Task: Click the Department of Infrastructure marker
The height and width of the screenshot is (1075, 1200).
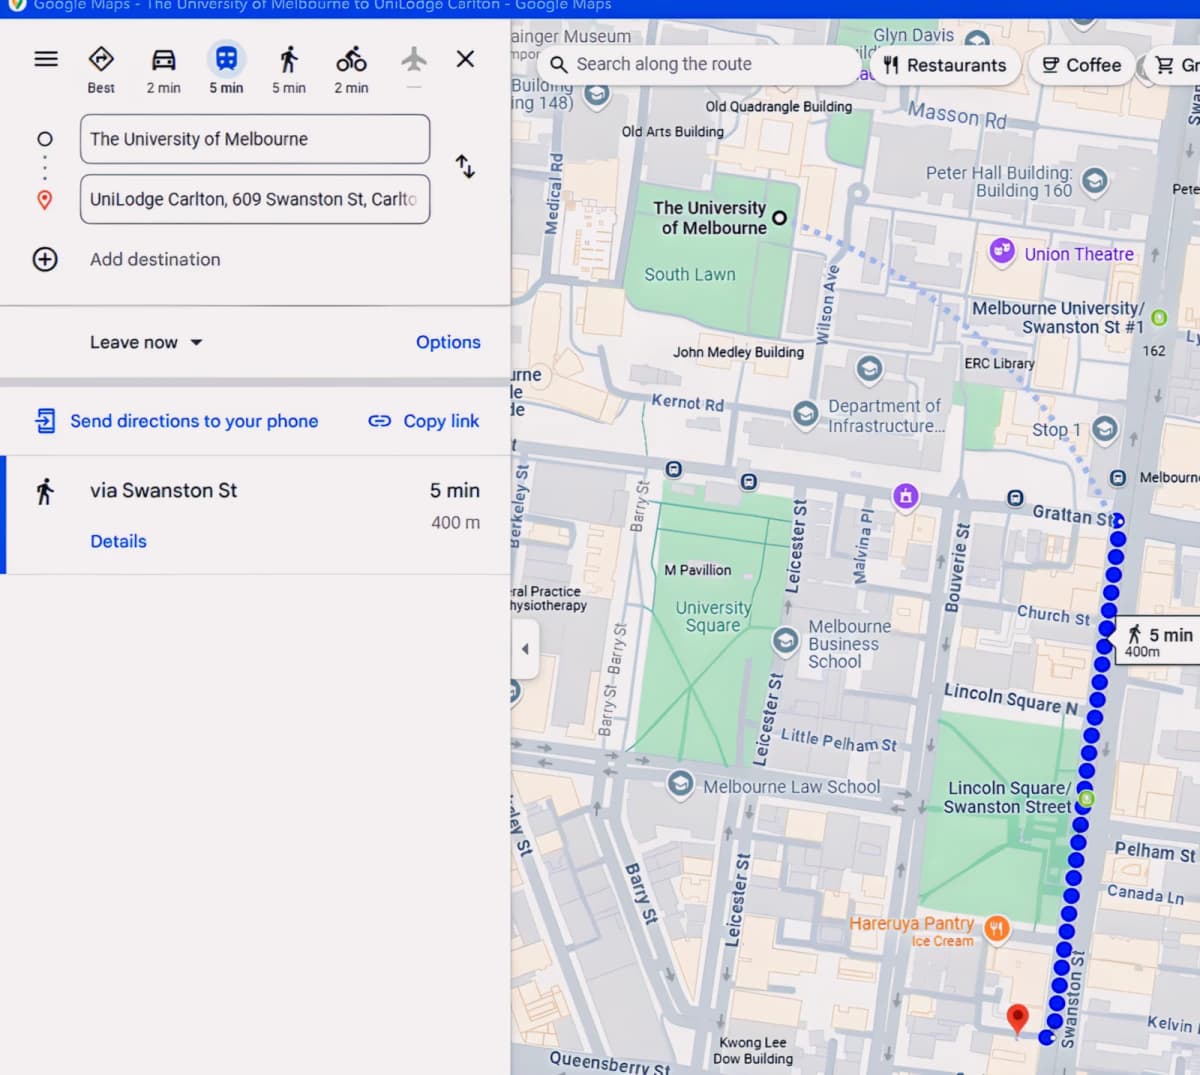Action: tap(805, 413)
